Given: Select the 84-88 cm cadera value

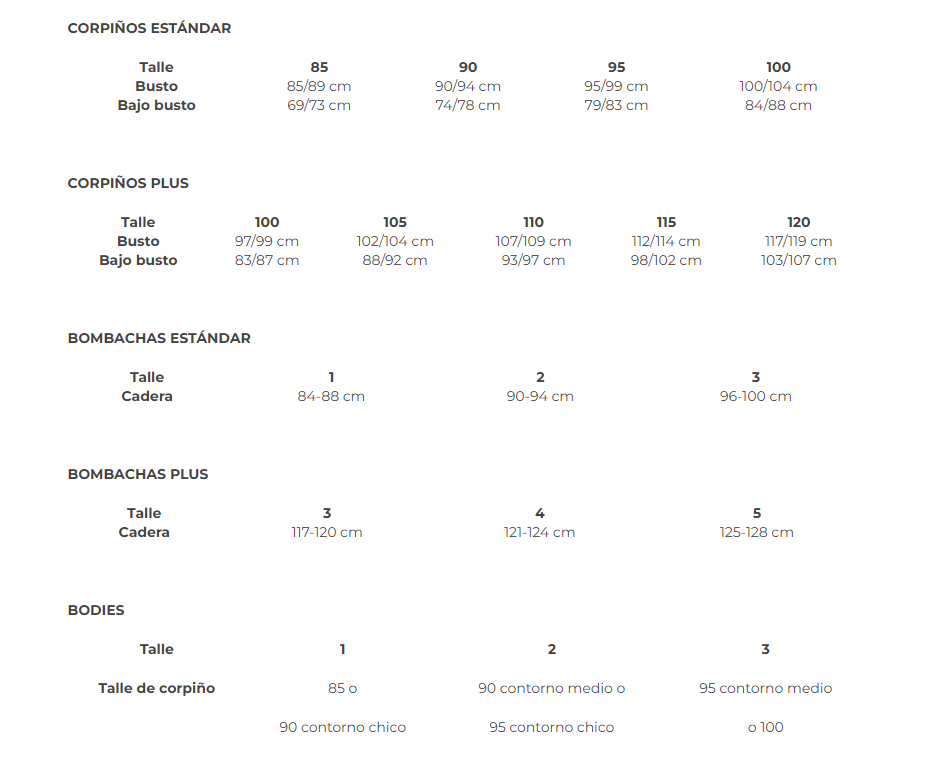Looking at the screenshot, I should point(331,397).
